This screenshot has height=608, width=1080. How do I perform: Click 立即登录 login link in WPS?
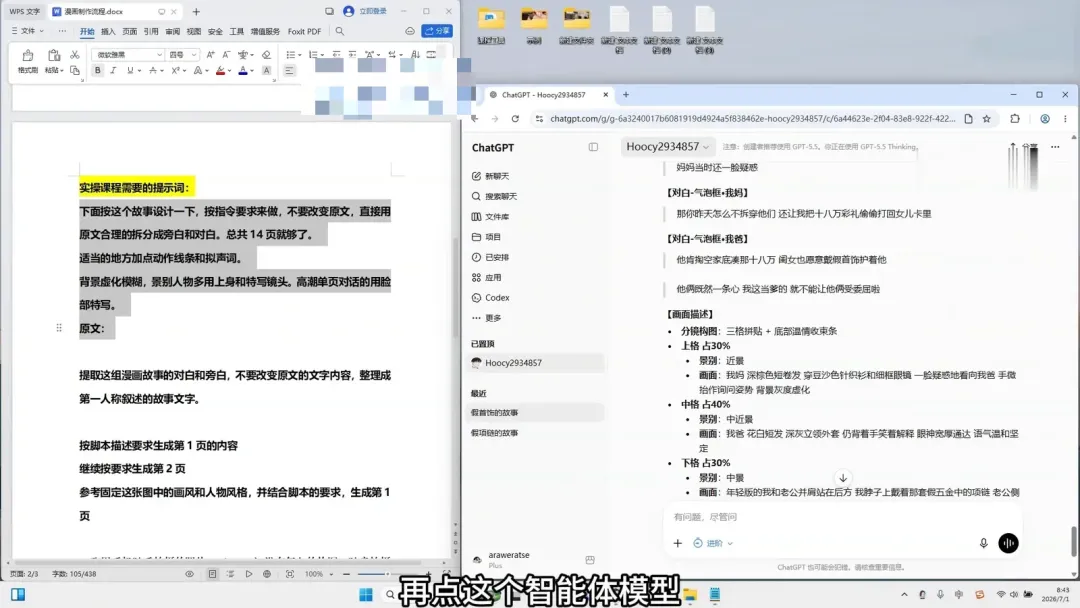[x=373, y=11]
